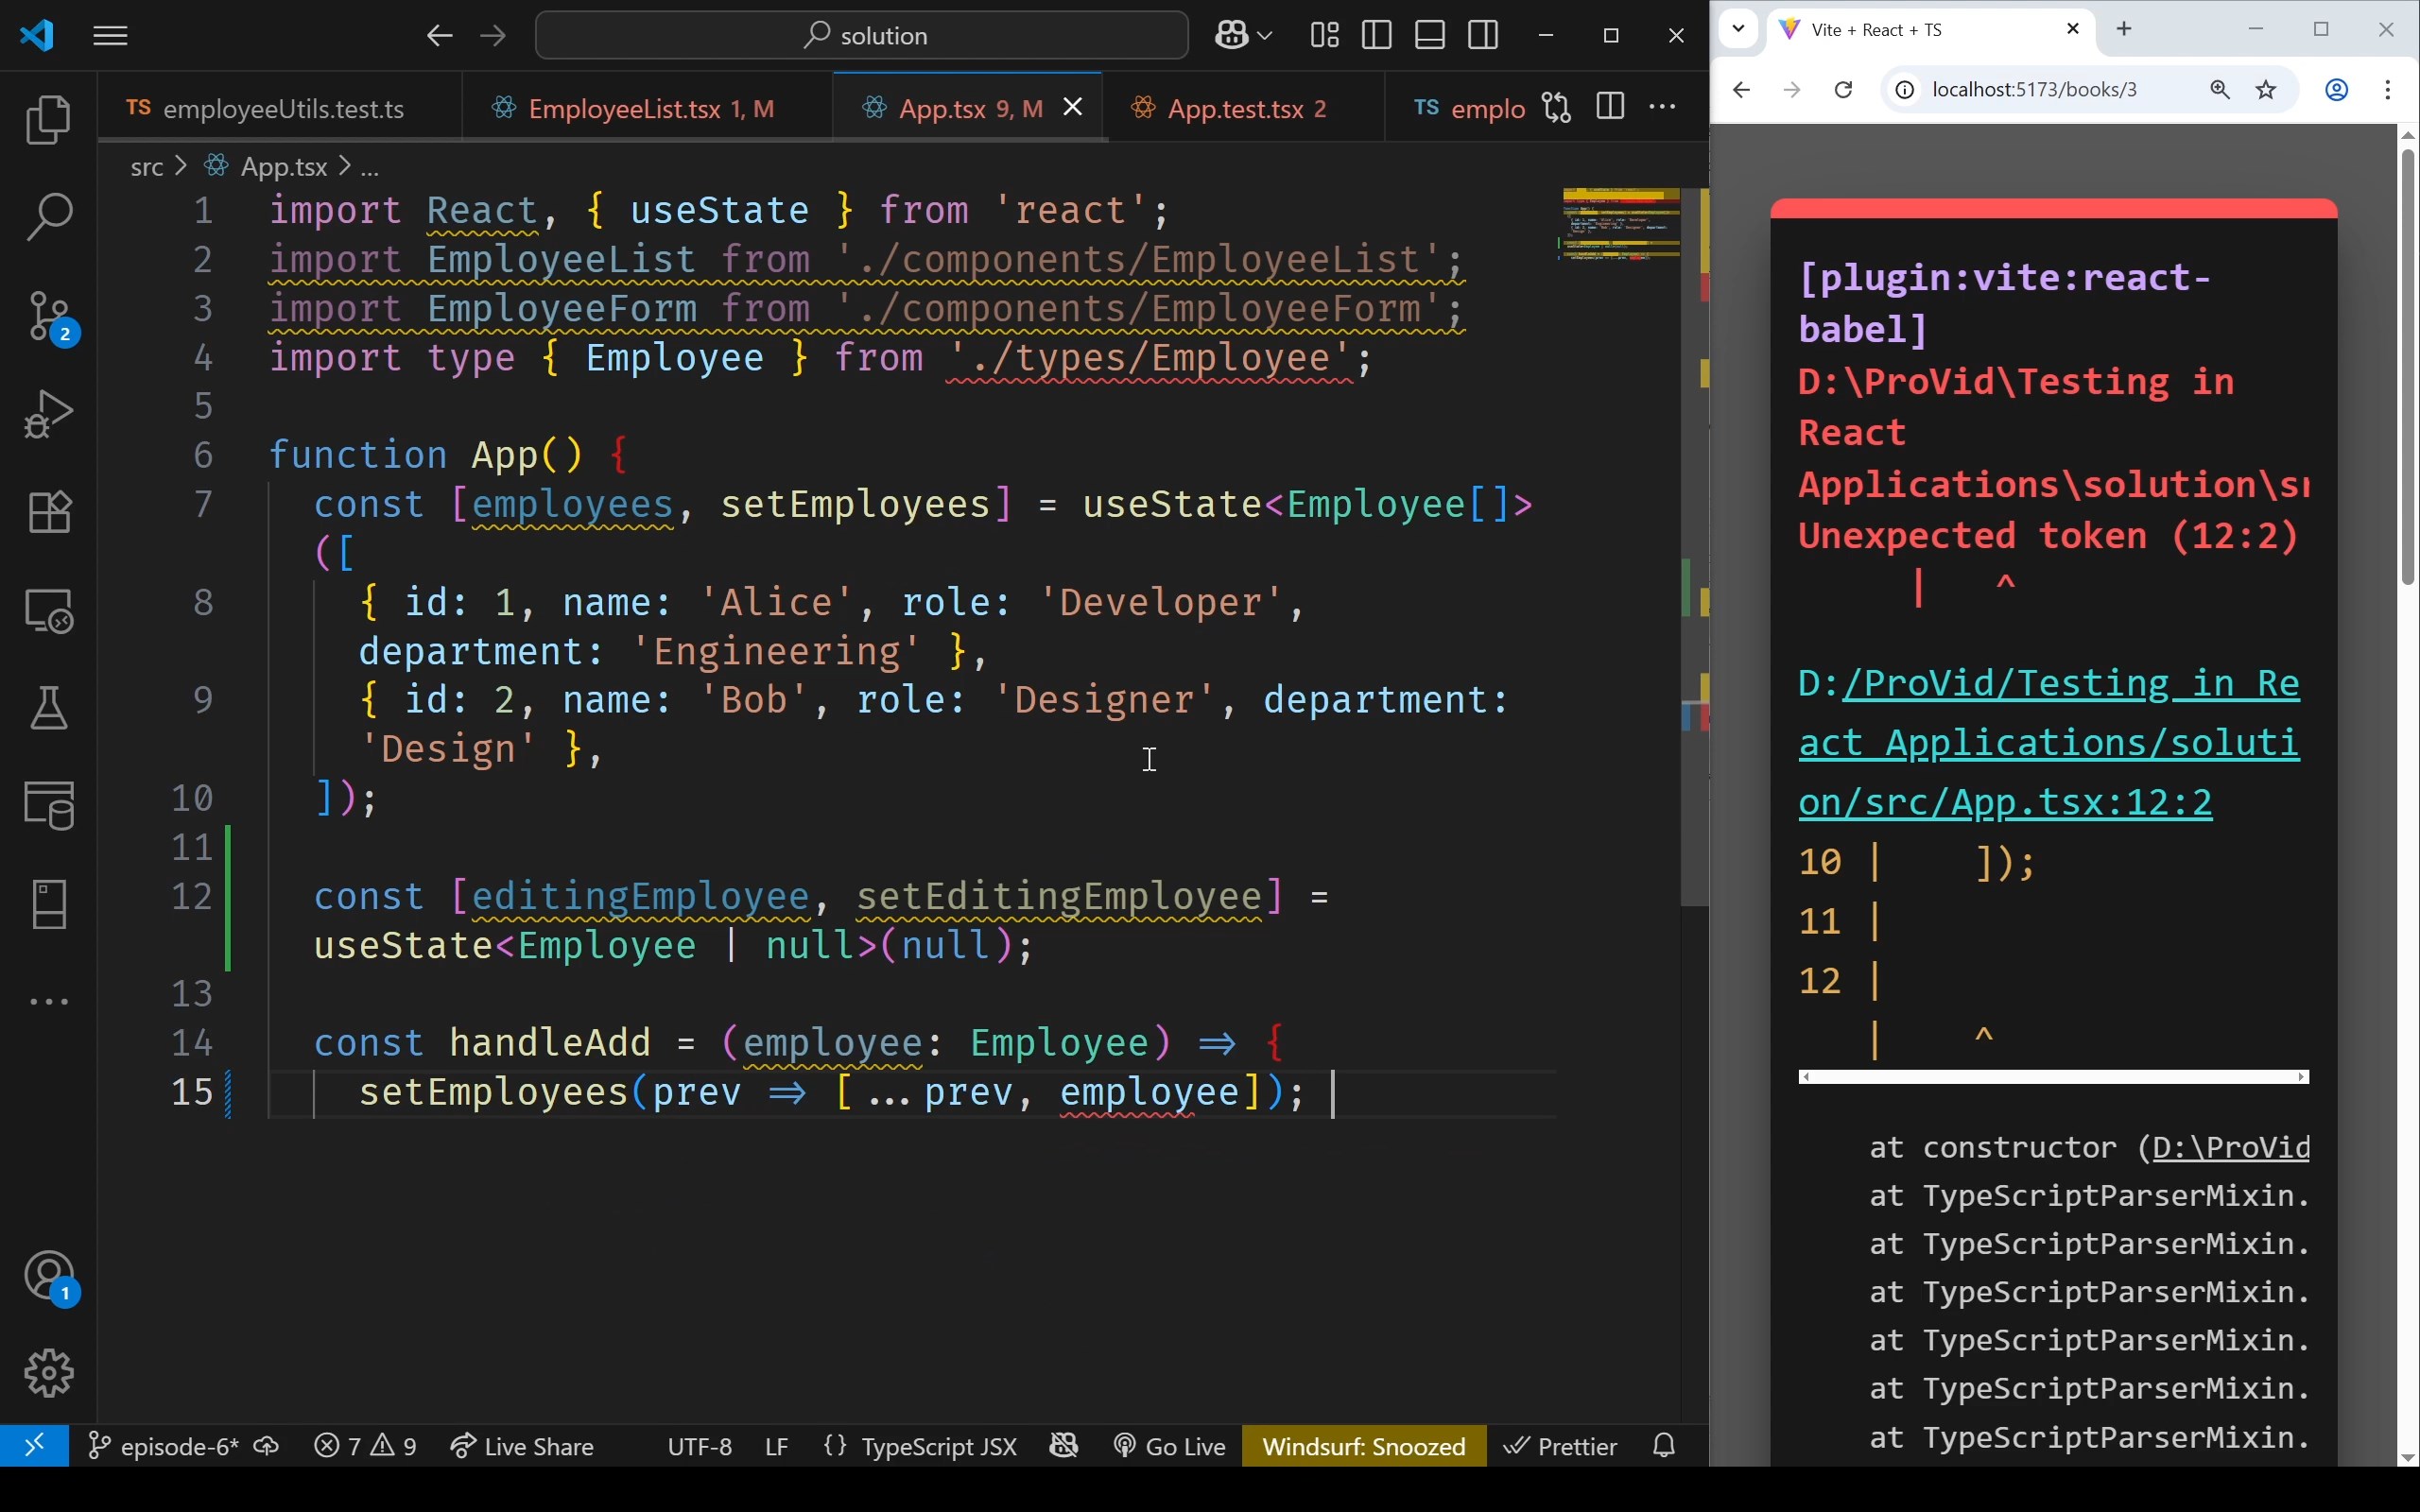The width and height of the screenshot is (2420, 1512).
Task: Open the VS Code hamburger menu
Action: point(111,35)
